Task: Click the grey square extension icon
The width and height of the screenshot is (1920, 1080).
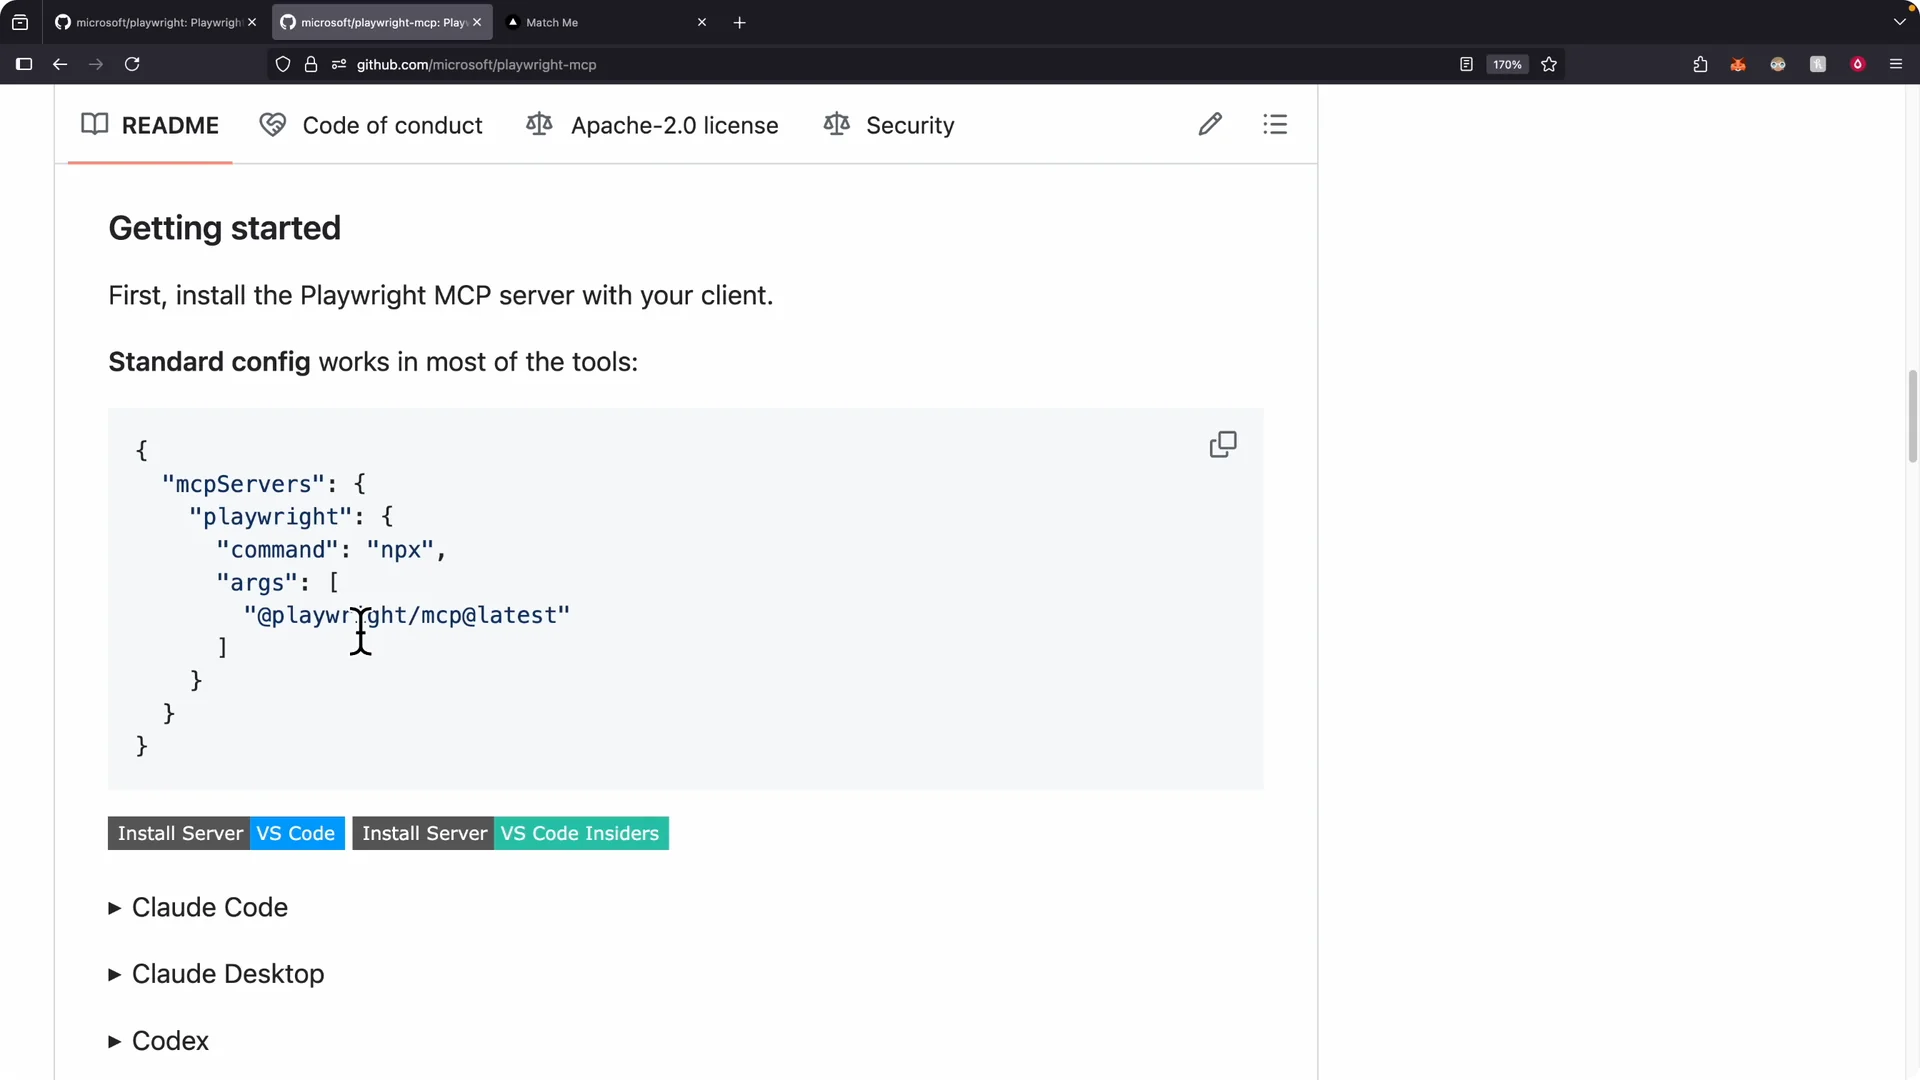Action: click(x=1818, y=64)
